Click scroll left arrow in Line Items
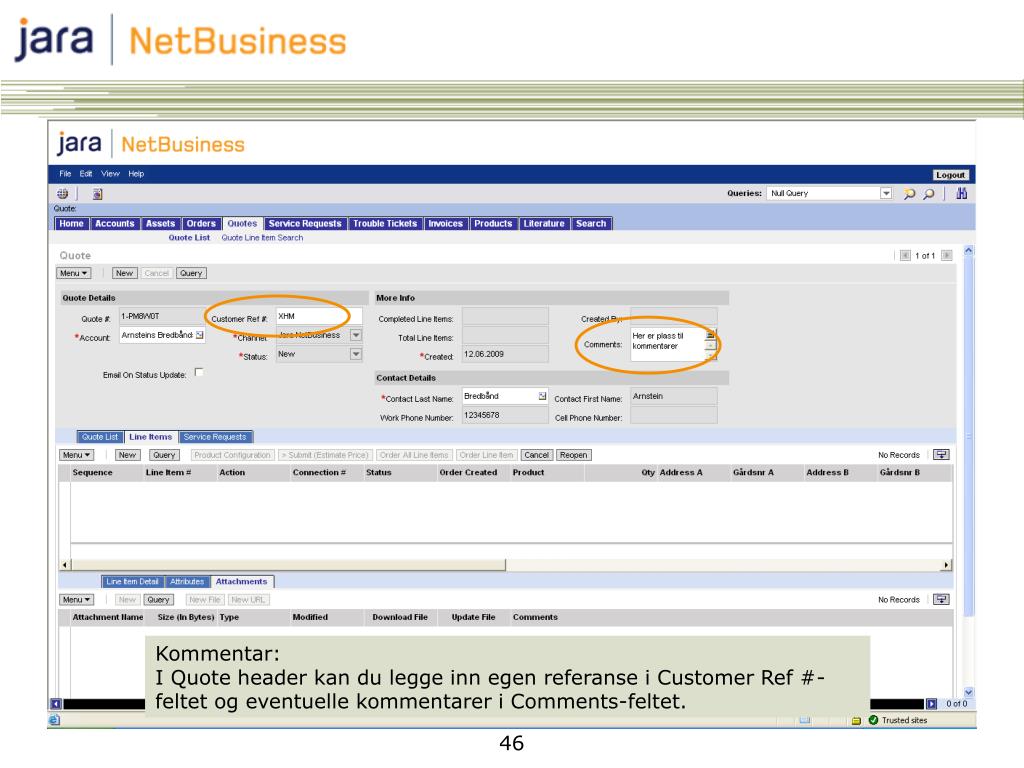The width and height of the screenshot is (1024, 768). coord(65,564)
